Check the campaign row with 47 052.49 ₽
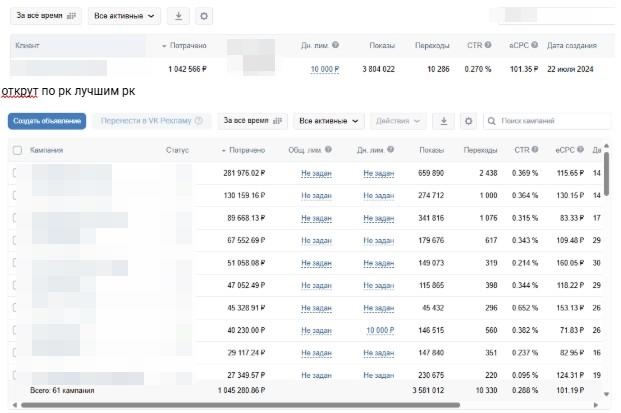 point(15,285)
